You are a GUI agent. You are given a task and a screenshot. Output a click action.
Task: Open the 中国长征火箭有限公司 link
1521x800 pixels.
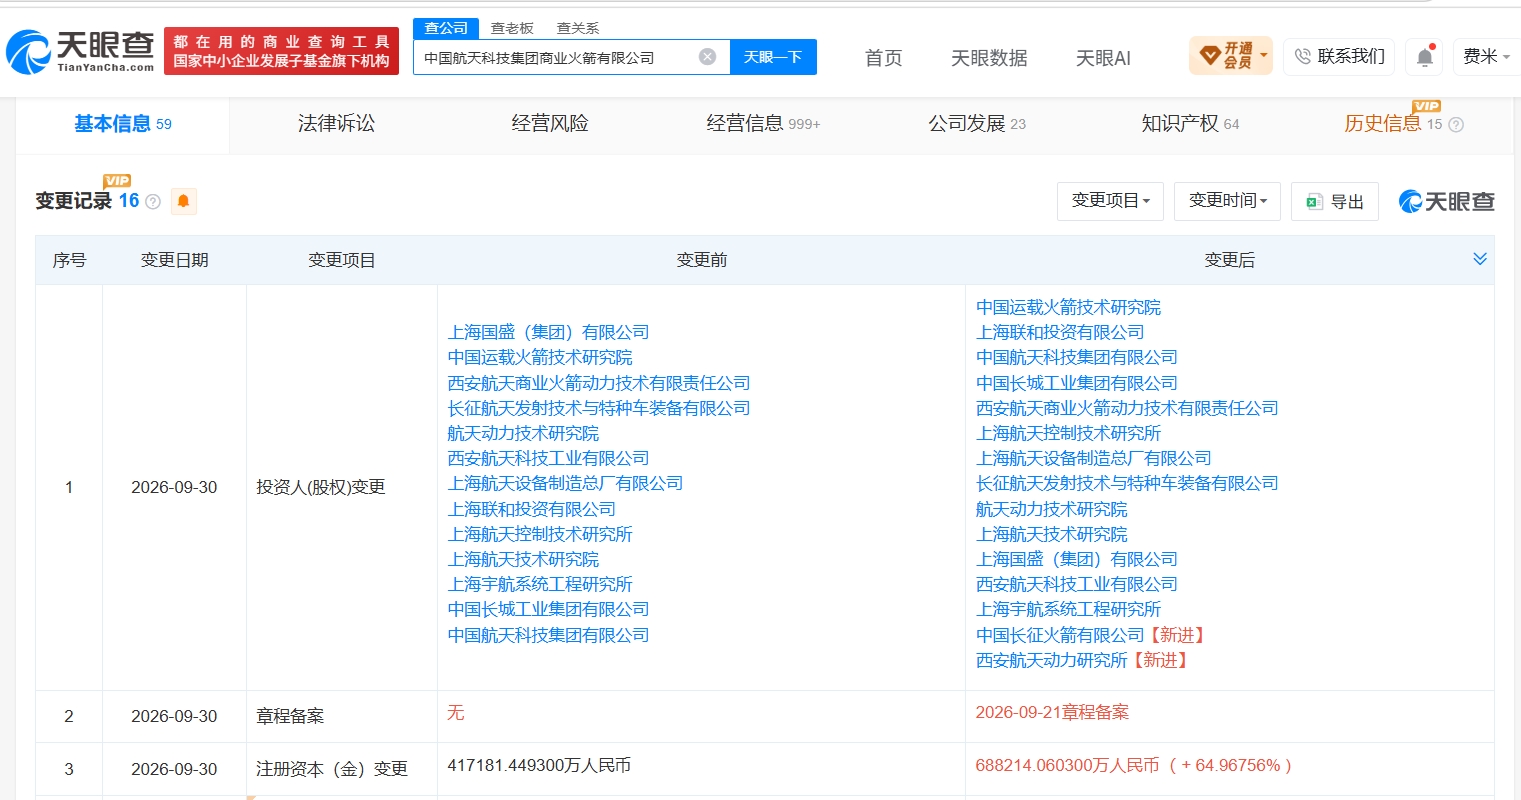[x=1060, y=635]
